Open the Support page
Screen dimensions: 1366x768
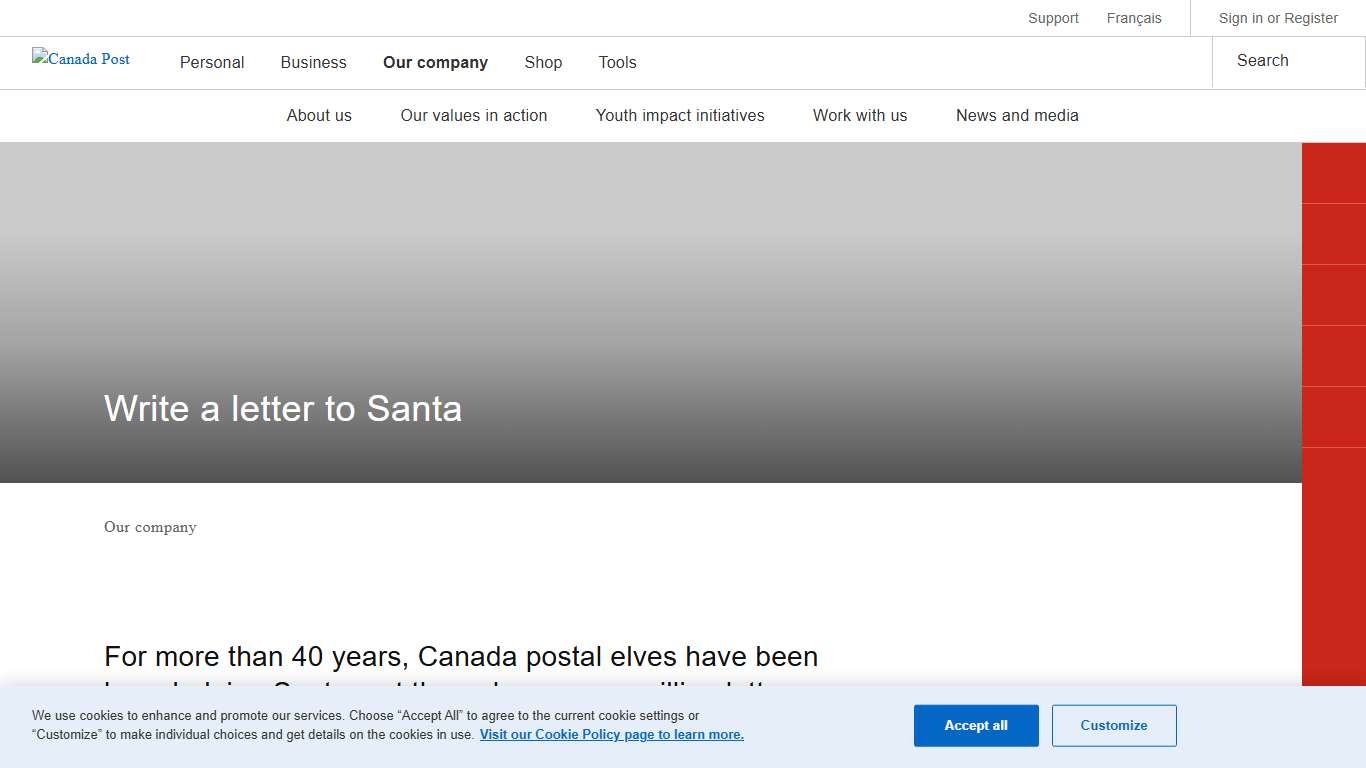click(1053, 17)
